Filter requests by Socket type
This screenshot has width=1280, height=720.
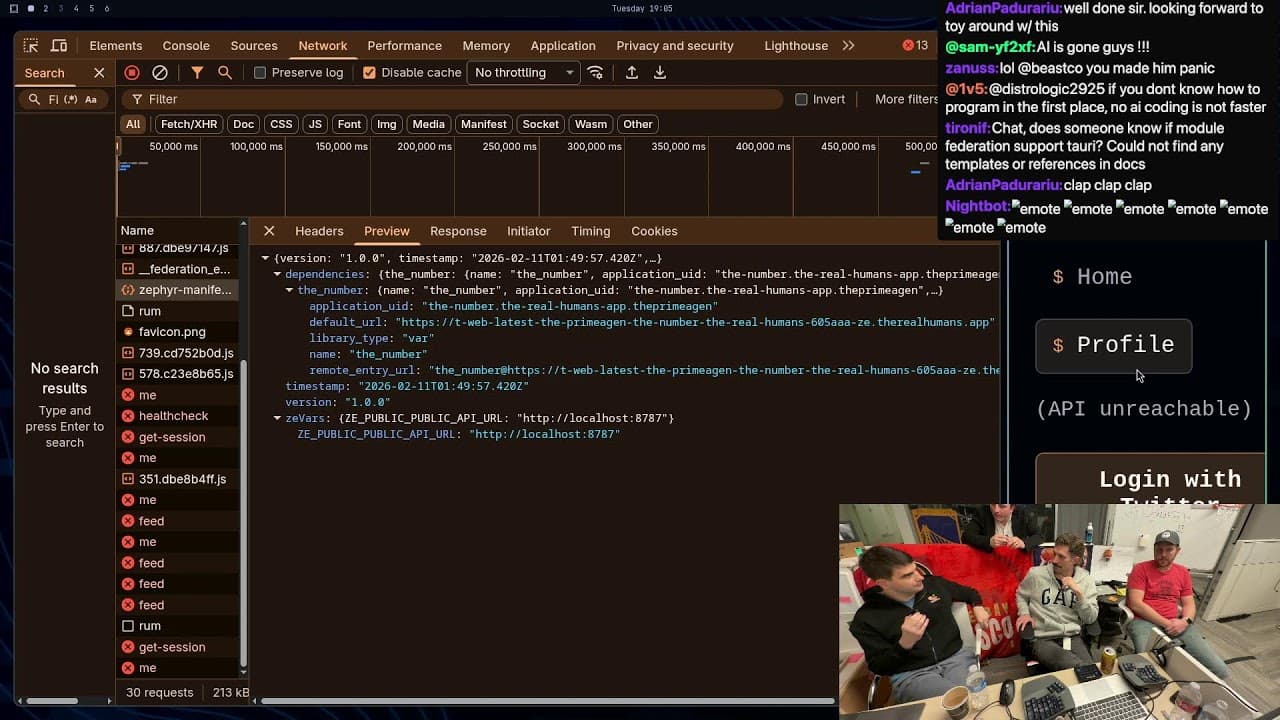(540, 124)
